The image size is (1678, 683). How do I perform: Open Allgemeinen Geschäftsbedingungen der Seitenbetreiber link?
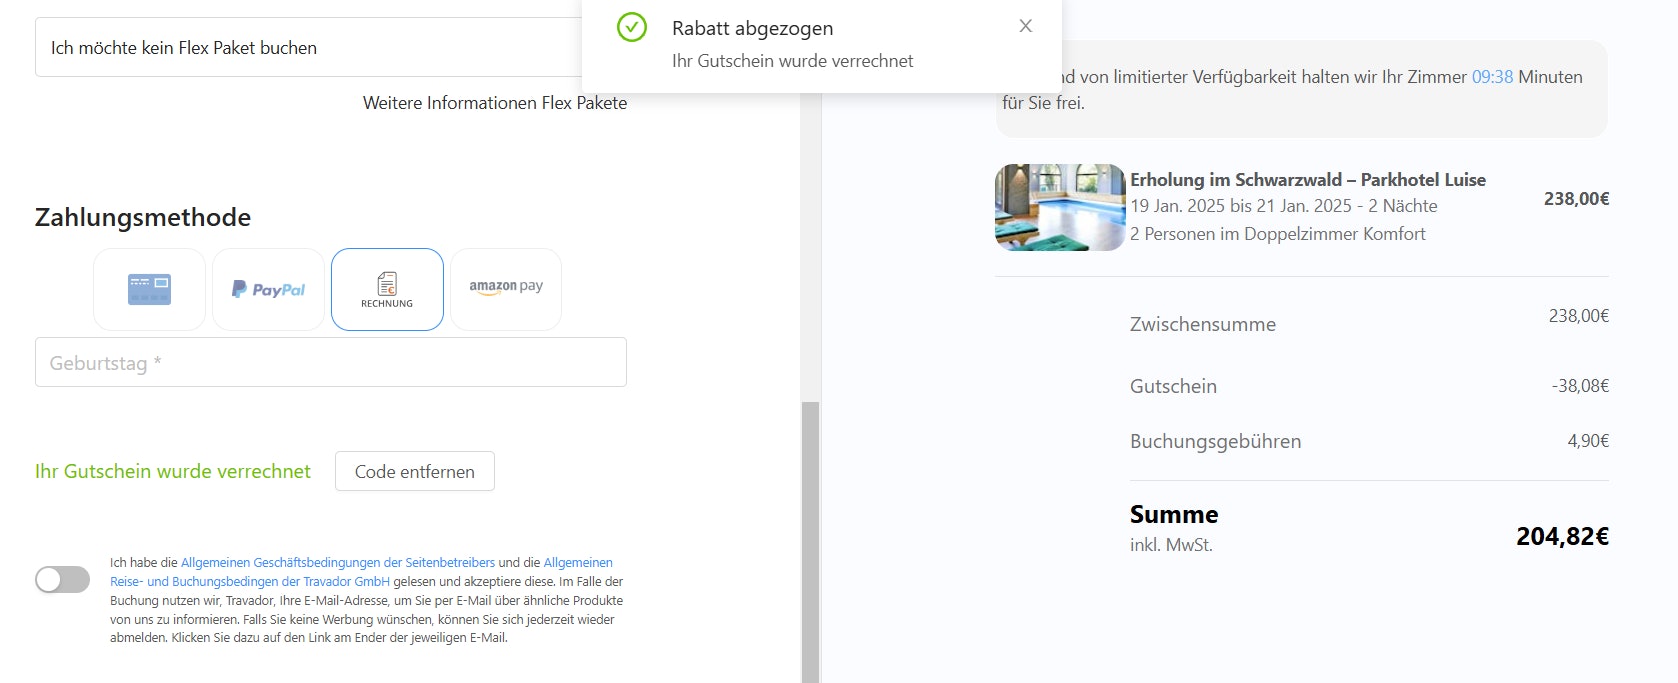(338, 563)
